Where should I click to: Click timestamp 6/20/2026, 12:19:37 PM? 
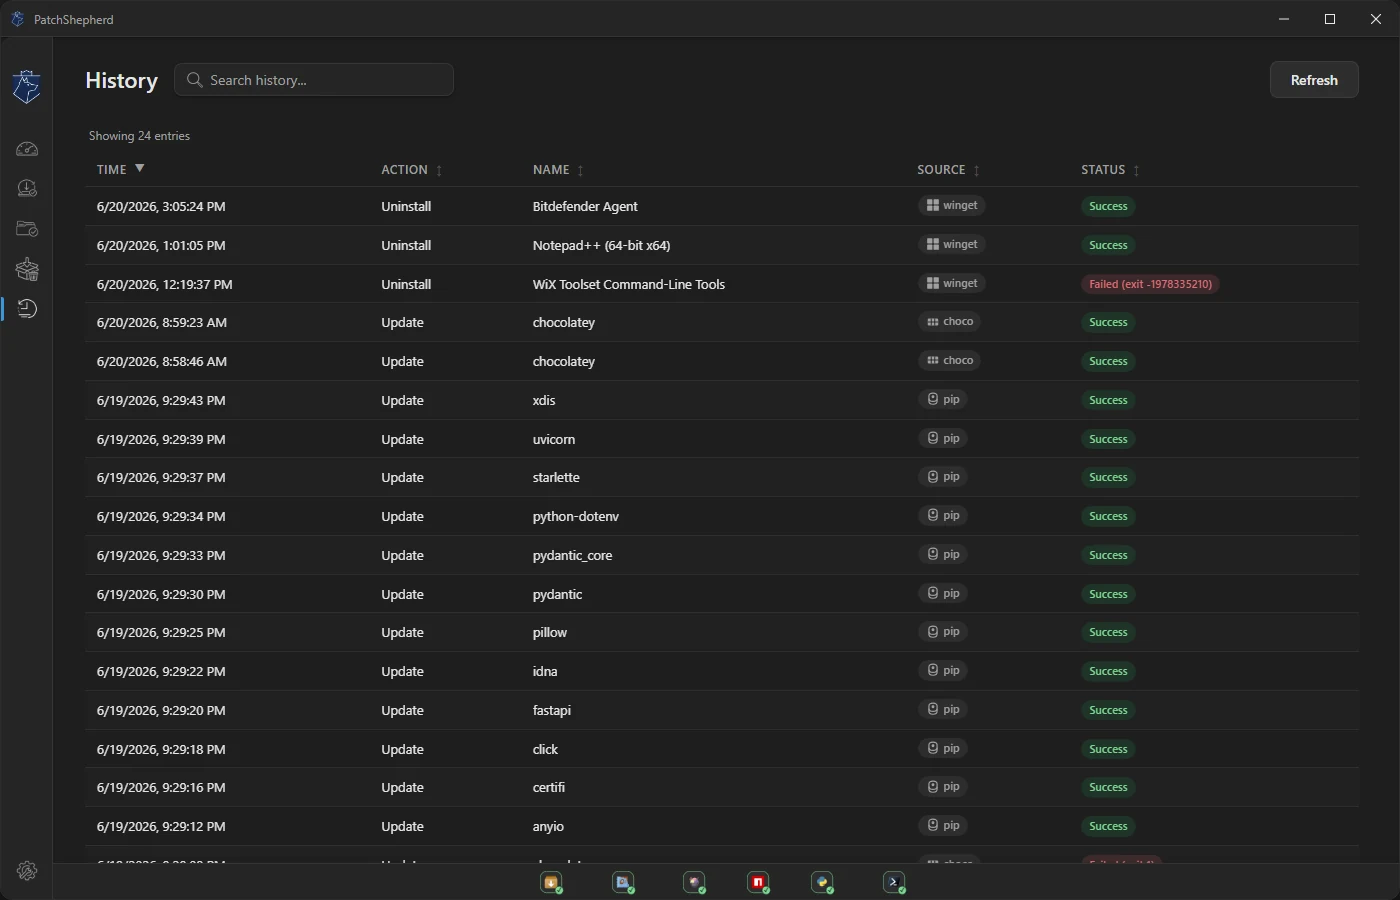(x=164, y=284)
